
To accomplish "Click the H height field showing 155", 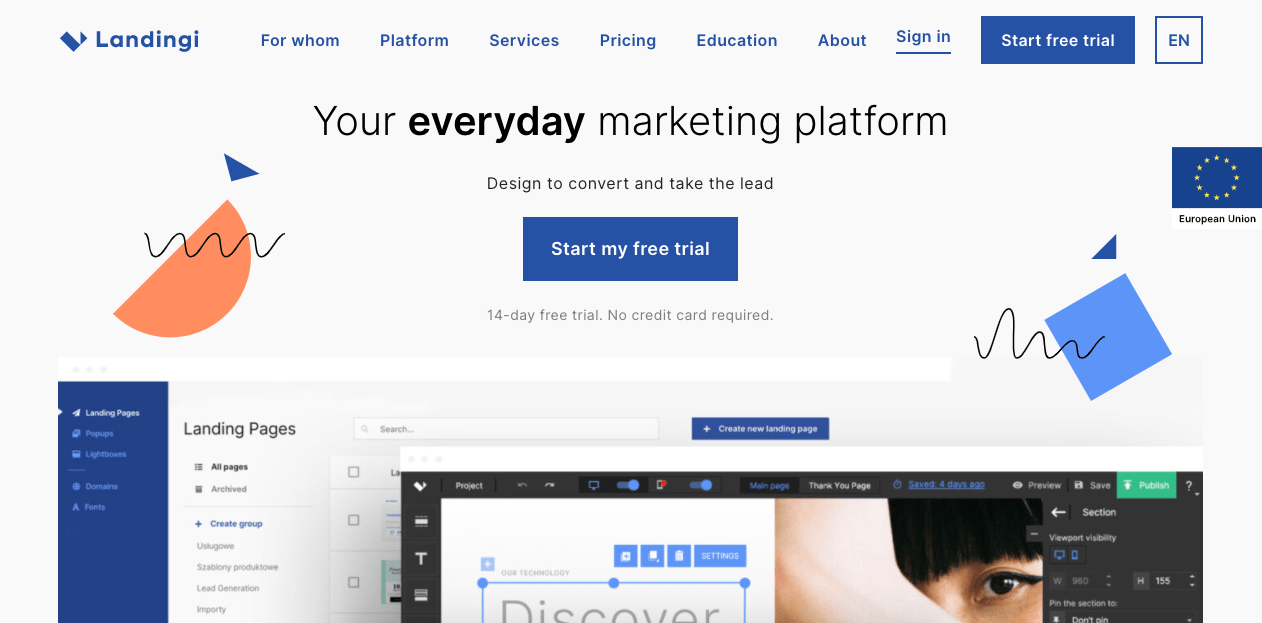I will pyautogui.click(x=1166, y=581).
